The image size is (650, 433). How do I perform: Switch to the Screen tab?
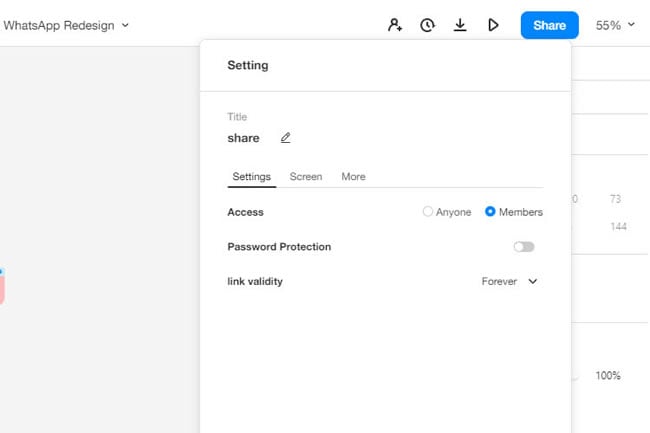click(306, 177)
